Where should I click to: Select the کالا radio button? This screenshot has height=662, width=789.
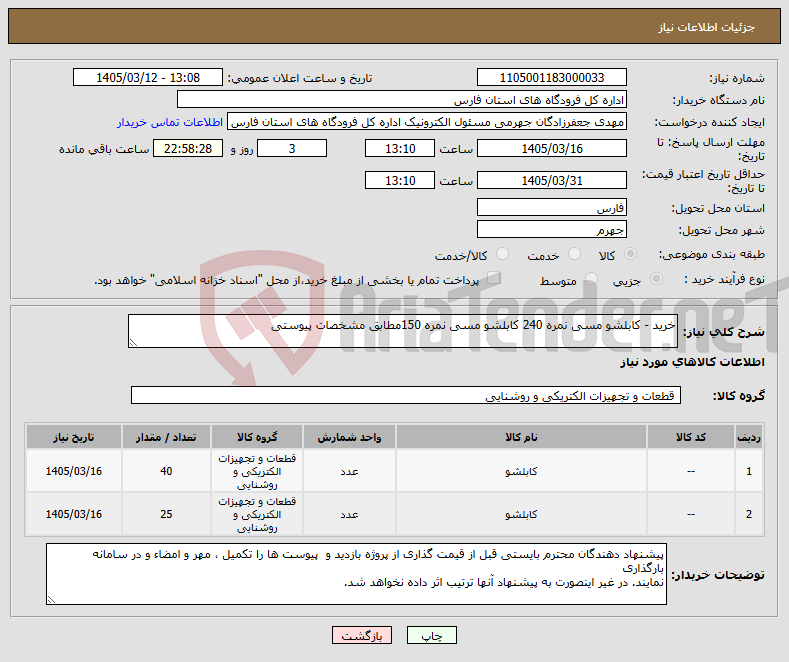(630, 254)
